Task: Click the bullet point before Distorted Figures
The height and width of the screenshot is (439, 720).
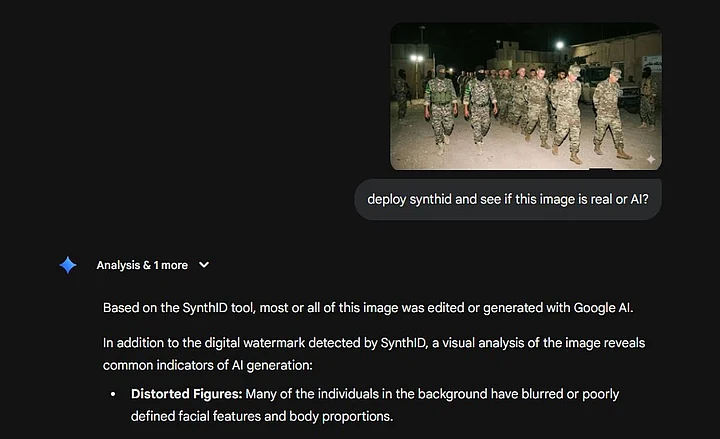Action: (113, 394)
